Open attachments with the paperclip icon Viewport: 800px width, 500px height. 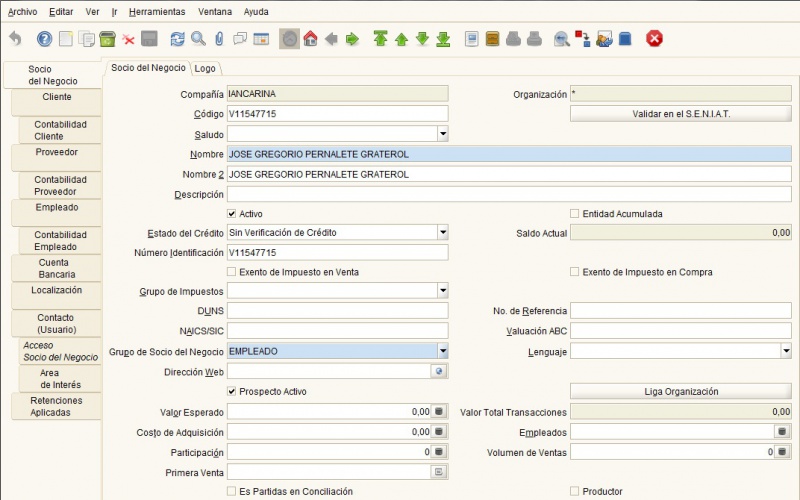[x=219, y=39]
